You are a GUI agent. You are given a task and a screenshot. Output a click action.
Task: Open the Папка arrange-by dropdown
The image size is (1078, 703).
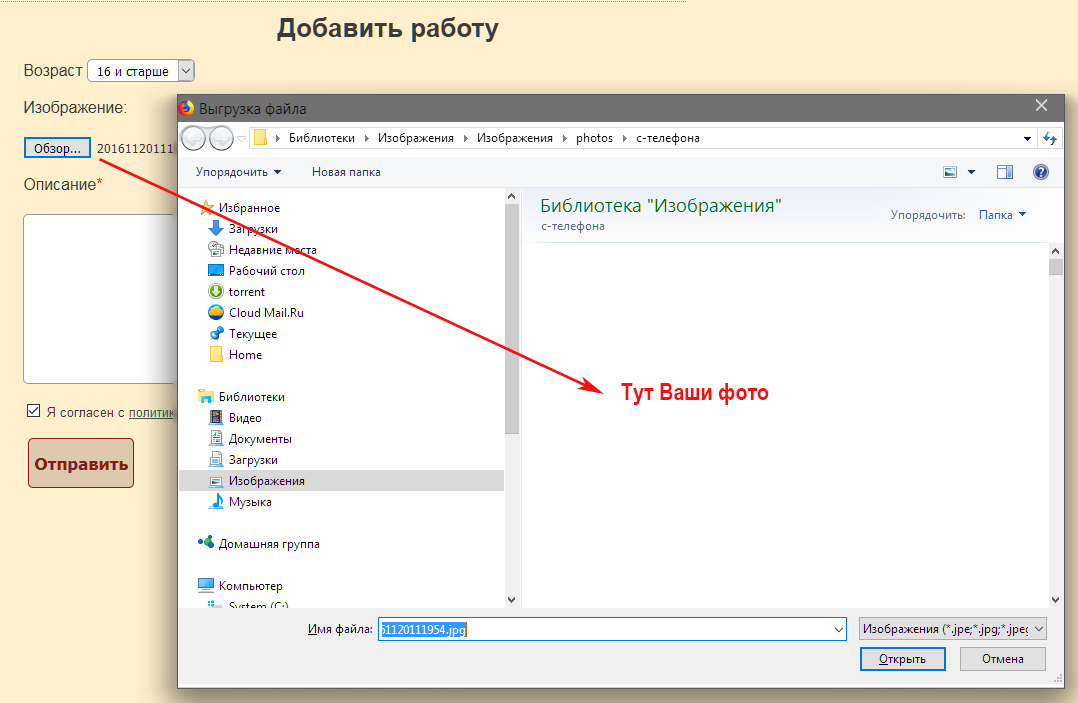1002,215
